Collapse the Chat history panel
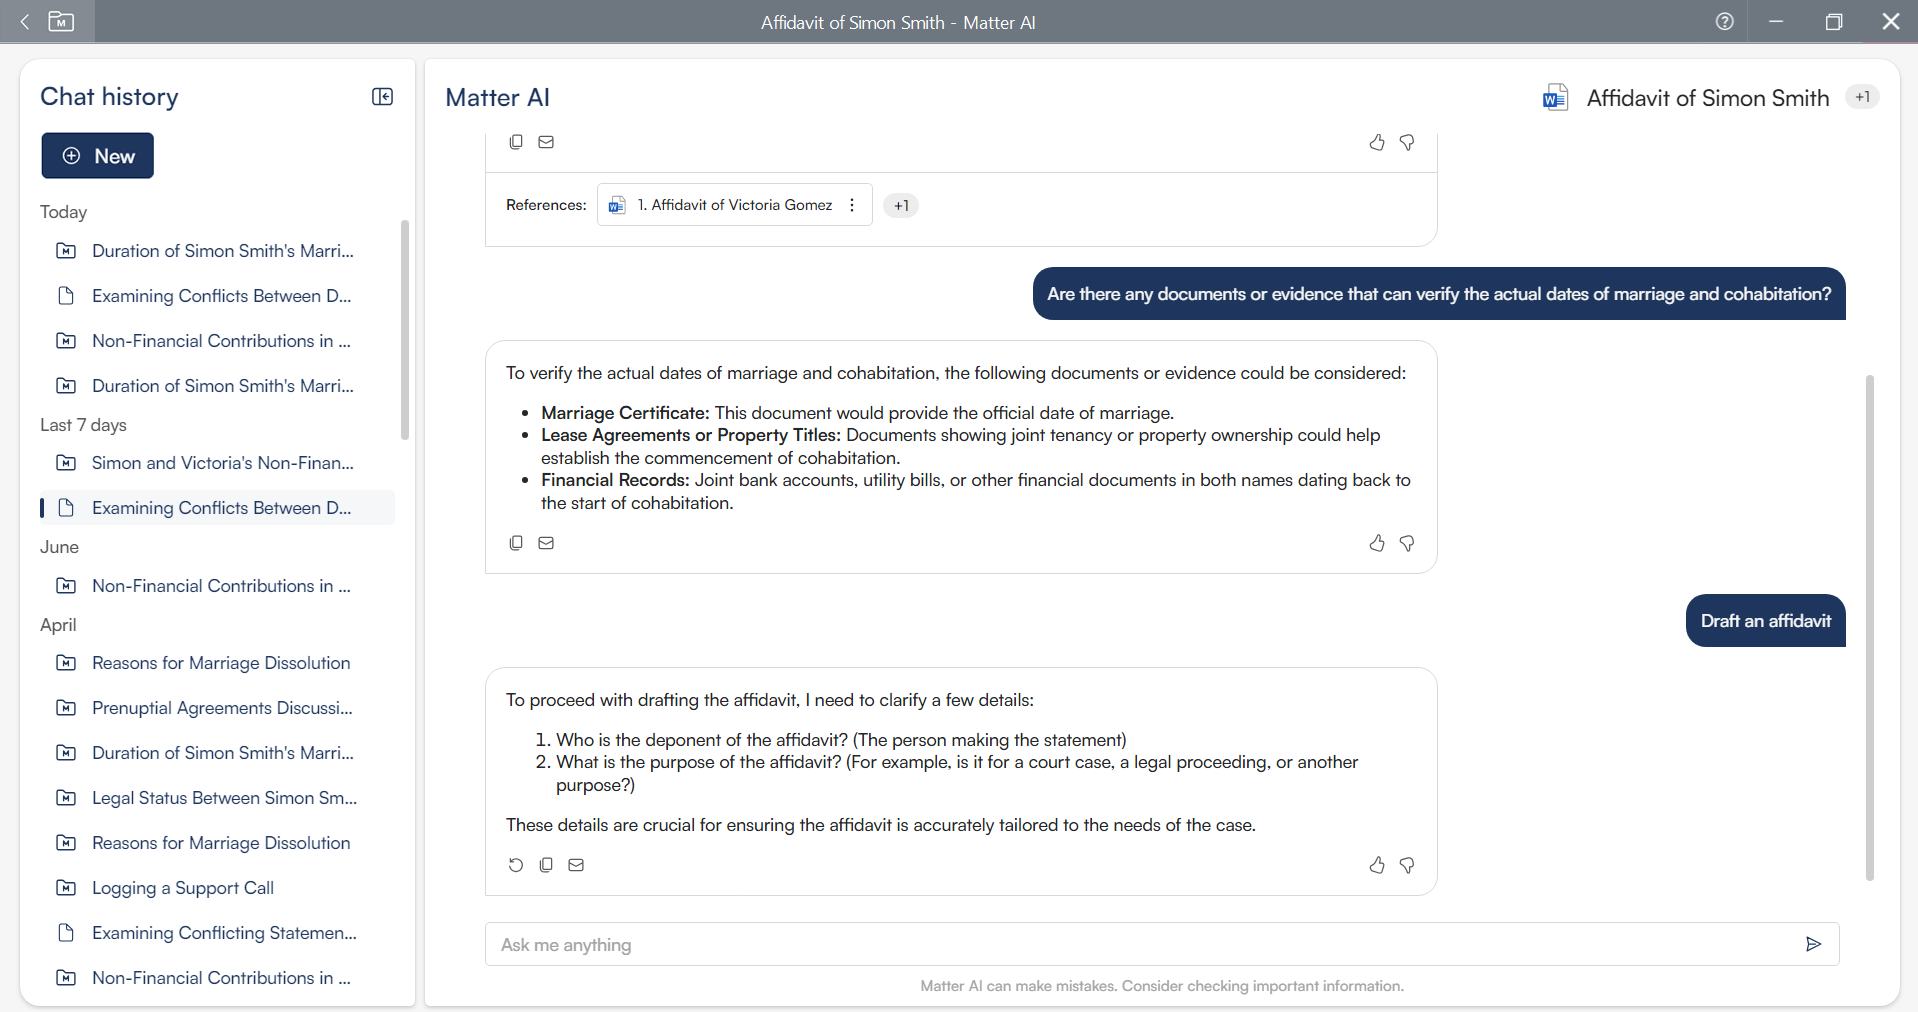 (382, 97)
